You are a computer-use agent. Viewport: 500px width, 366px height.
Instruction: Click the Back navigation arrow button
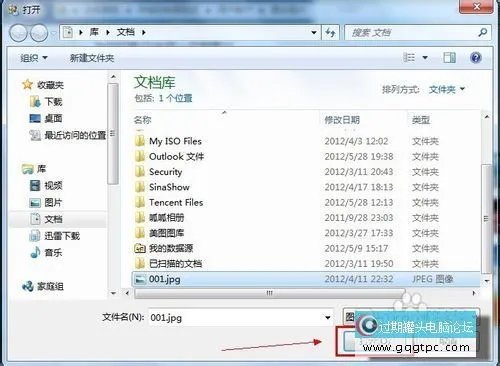pos(18,33)
